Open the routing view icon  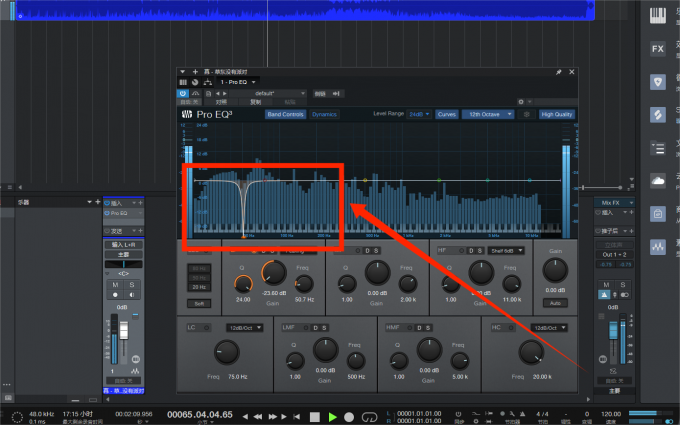click(208, 82)
